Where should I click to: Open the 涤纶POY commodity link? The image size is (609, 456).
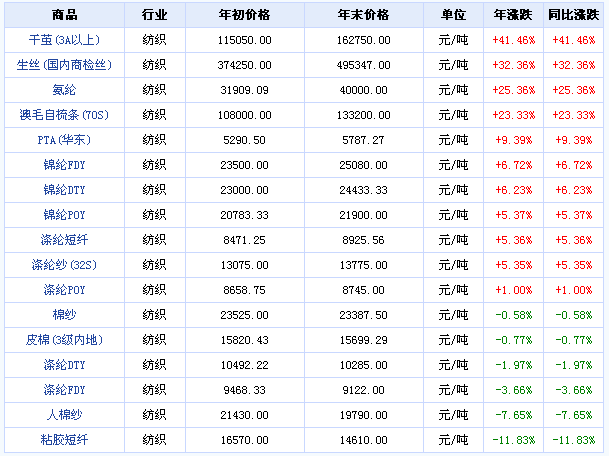pyautogui.click(x=62, y=289)
